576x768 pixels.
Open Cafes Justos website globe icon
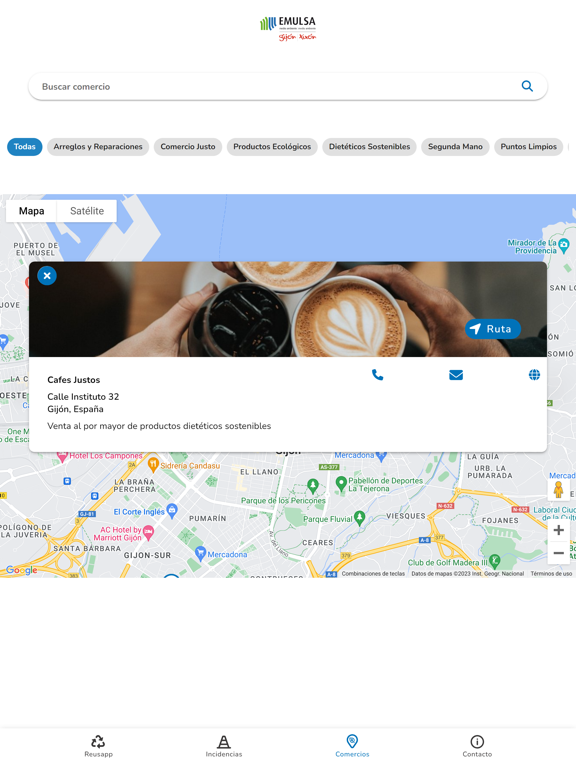pos(534,375)
